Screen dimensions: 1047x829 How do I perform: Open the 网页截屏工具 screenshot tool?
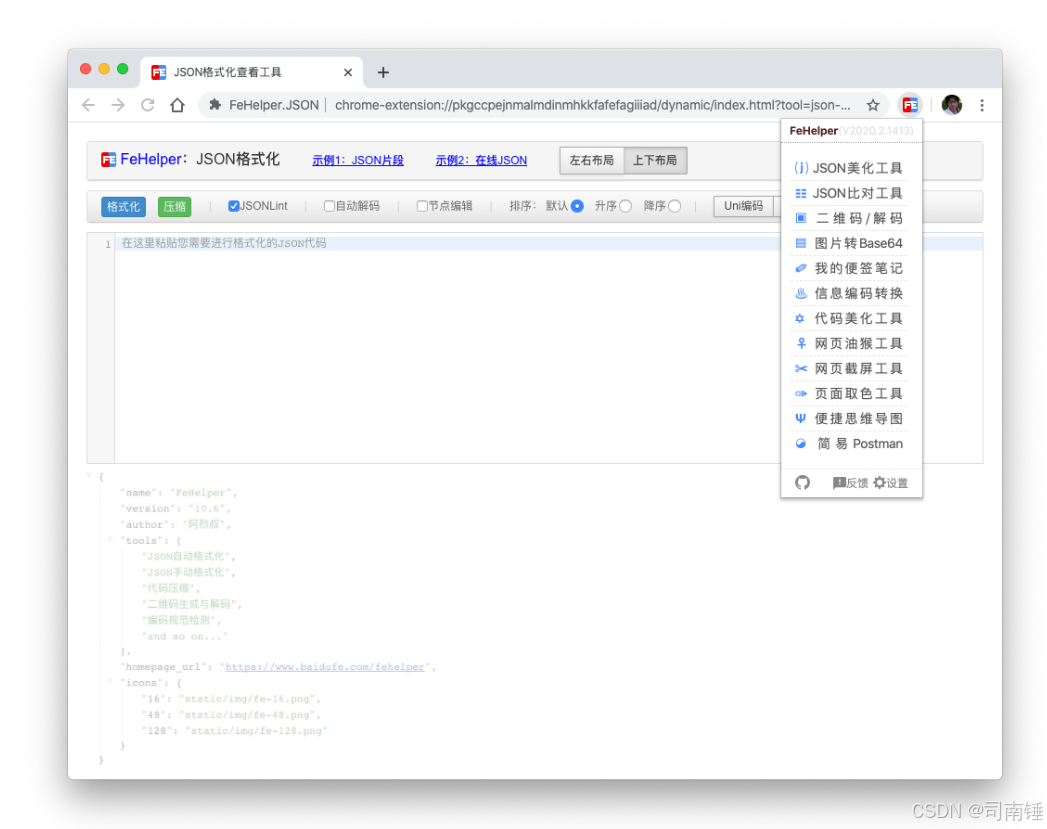[x=851, y=368]
